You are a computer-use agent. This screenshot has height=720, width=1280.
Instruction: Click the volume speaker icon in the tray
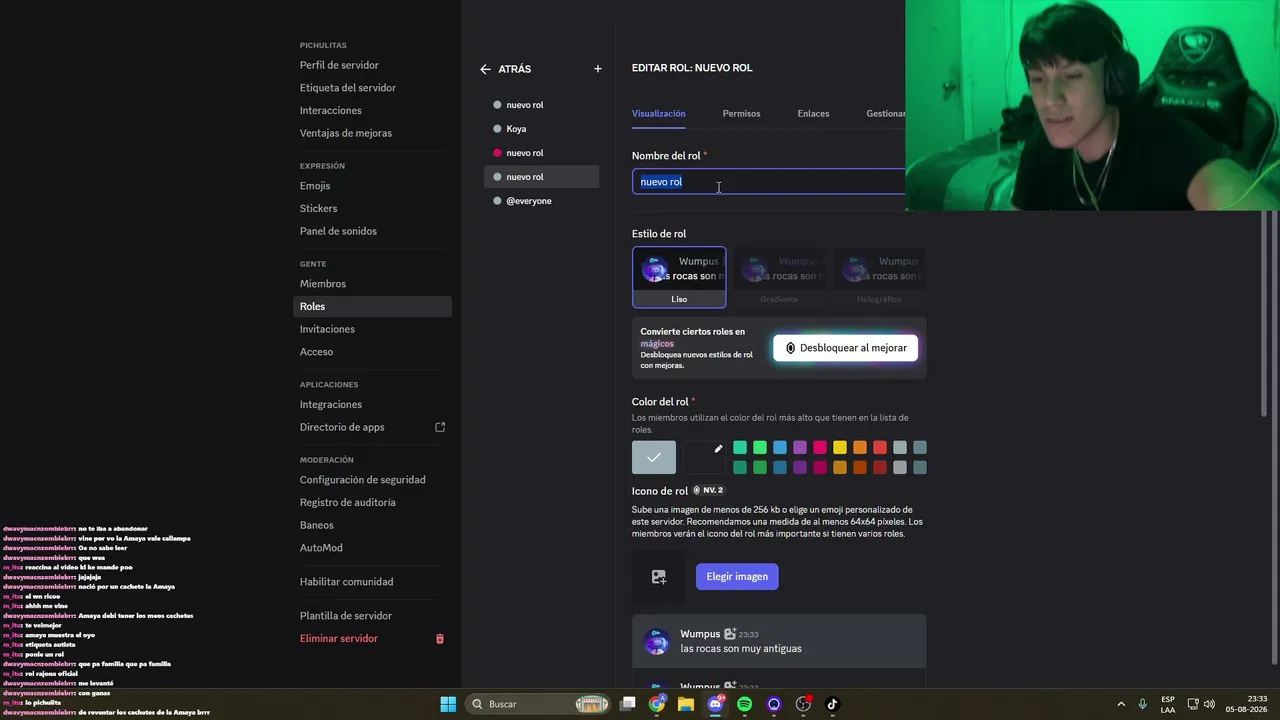1209,704
